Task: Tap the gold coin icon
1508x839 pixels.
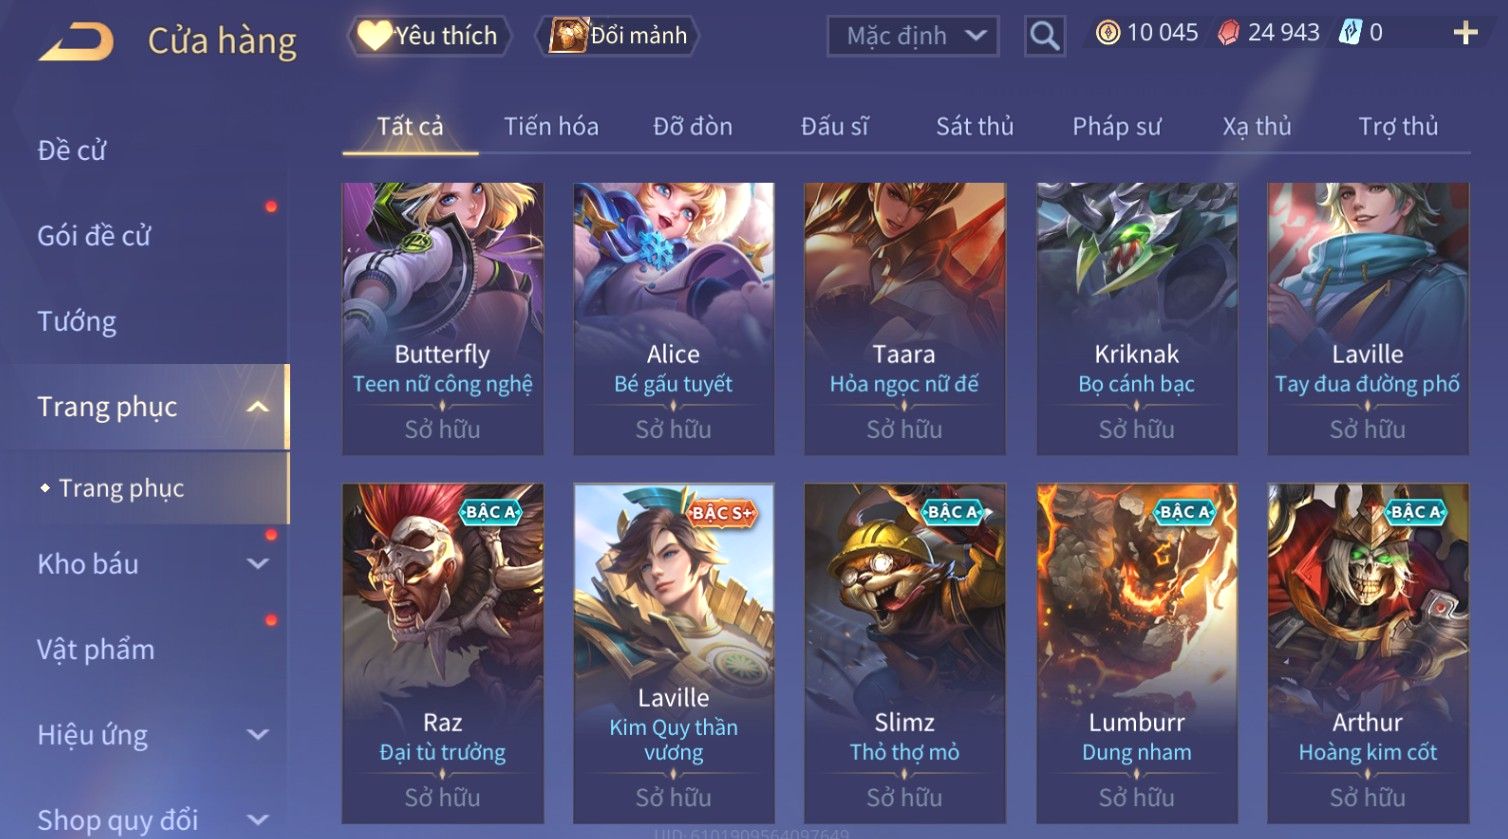Action: 1107,34
